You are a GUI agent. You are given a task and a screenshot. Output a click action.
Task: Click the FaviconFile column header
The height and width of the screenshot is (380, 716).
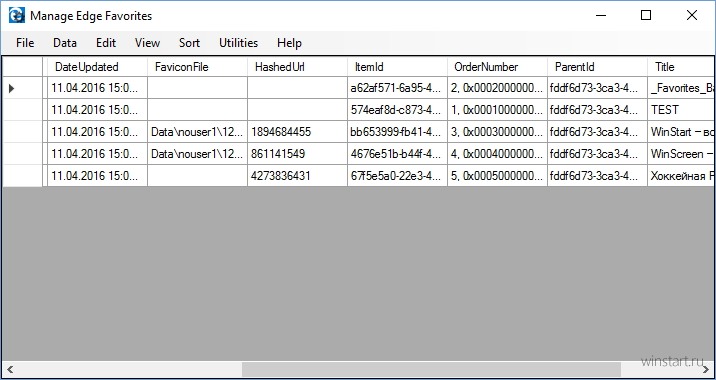(198, 67)
